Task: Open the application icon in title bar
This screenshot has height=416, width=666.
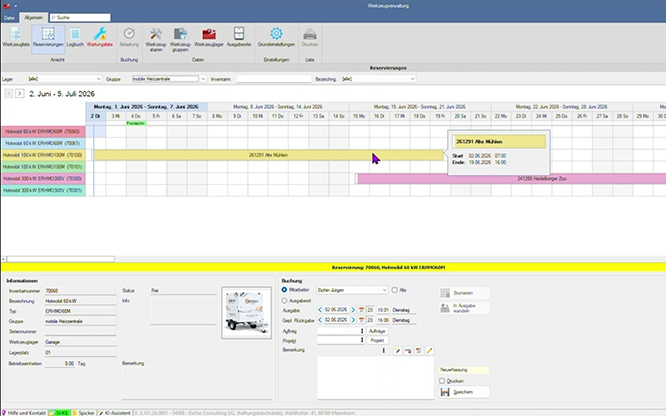Action: point(6,6)
